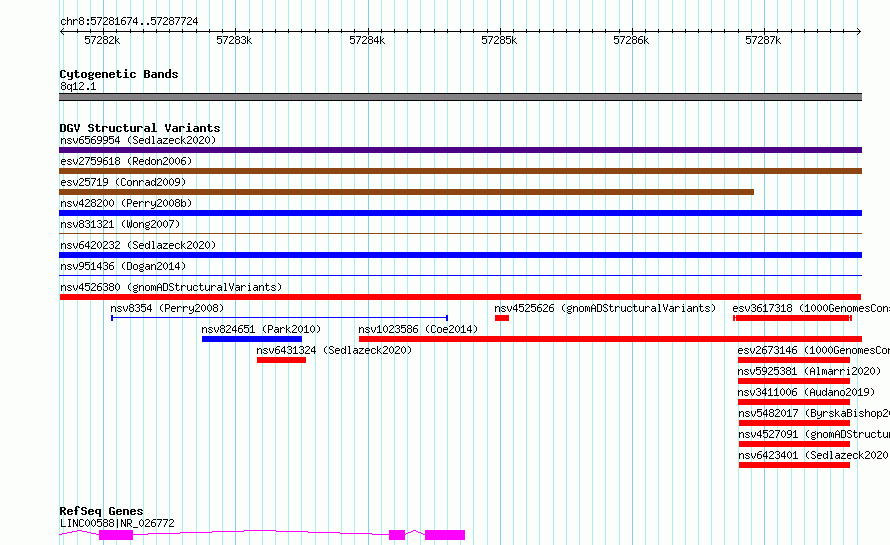
Task: Open the nsv6423401 (Sedlazeck2020) red bar
Action: (794, 465)
